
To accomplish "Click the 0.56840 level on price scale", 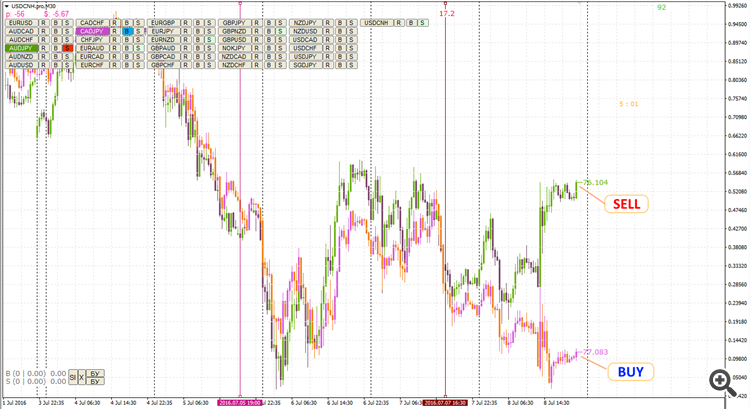I will tap(737, 173).
